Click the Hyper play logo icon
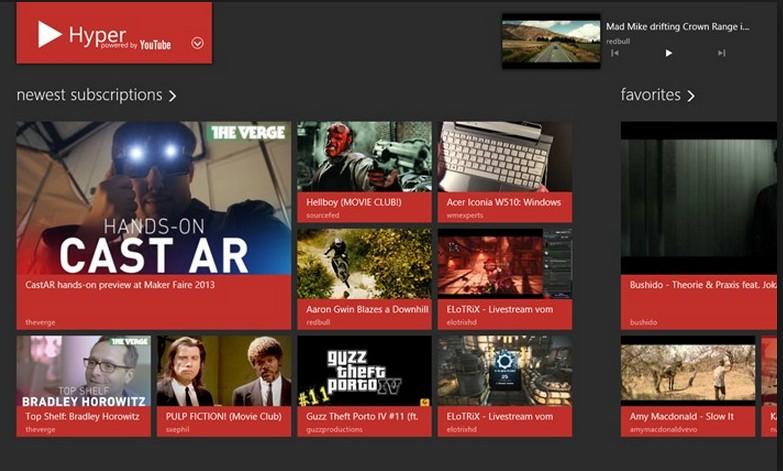The width and height of the screenshot is (783, 471). coord(49,34)
